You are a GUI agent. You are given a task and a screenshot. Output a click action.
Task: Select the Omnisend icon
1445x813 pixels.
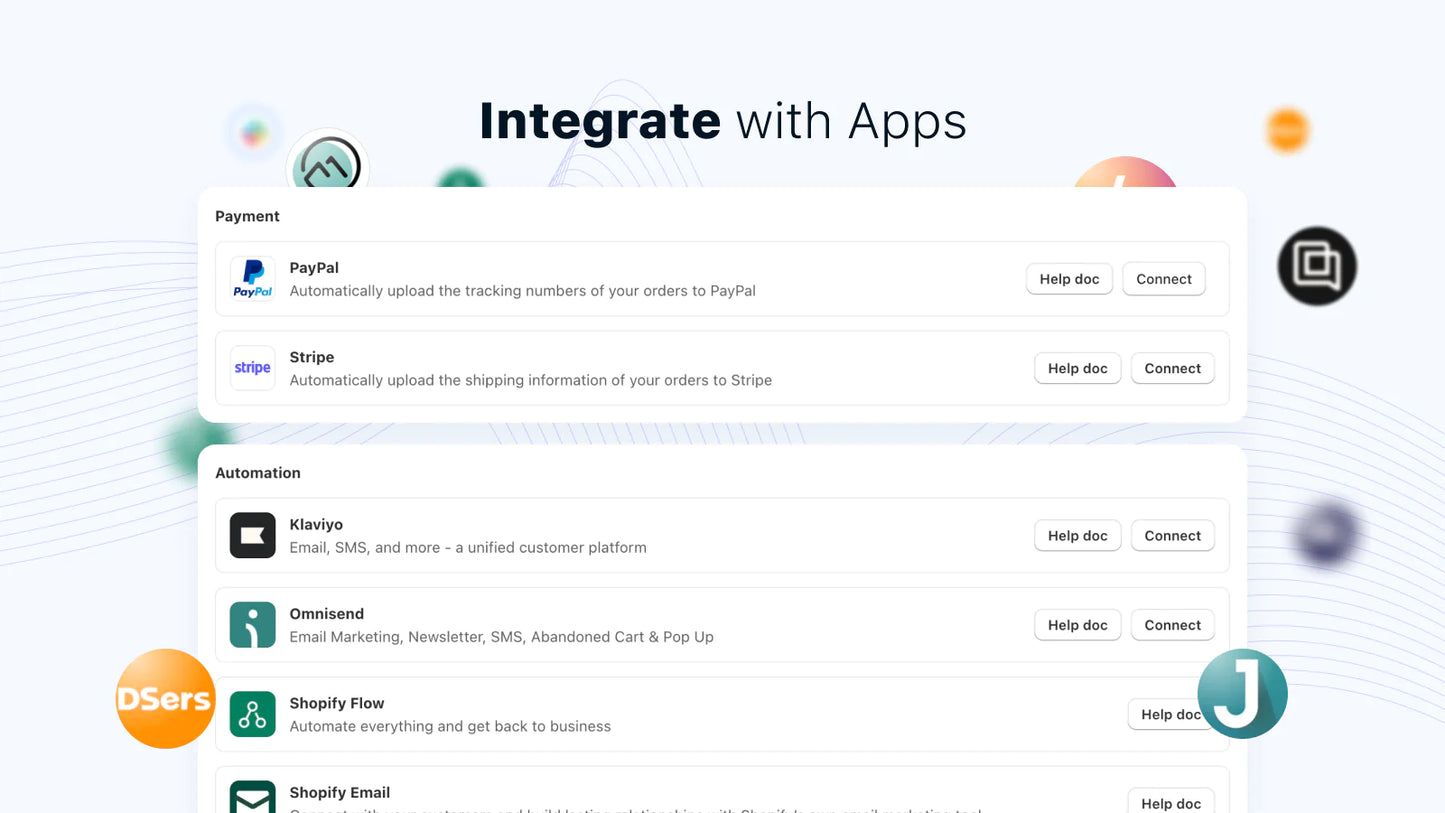(x=252, y=624)
